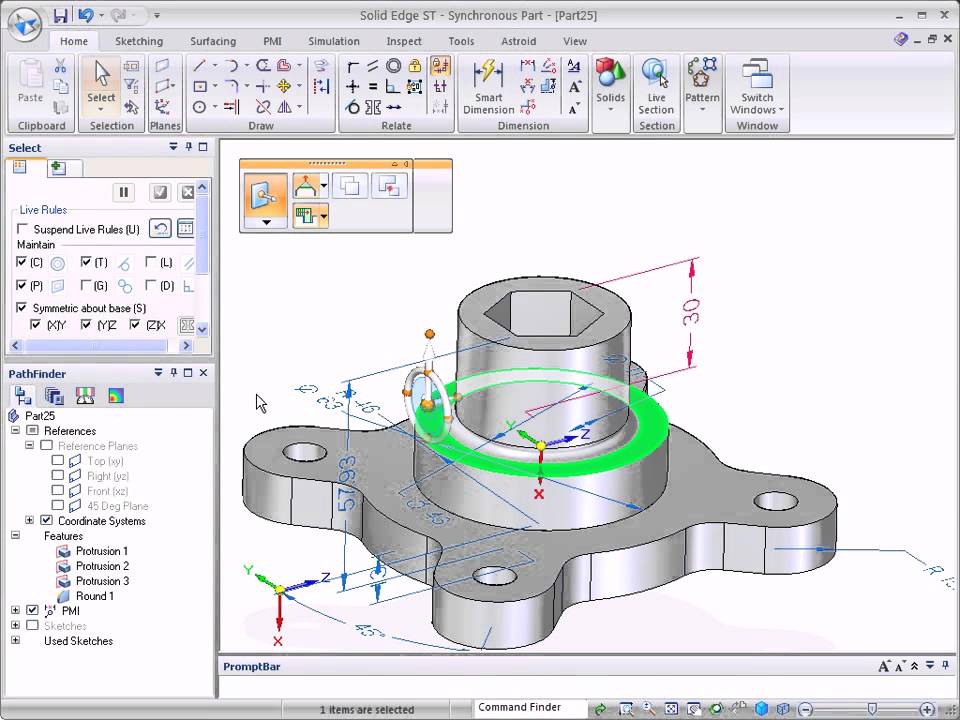Open the Simulation pane icon in PathFinder
The image size is (960, 720).
[x=116, y=396]
